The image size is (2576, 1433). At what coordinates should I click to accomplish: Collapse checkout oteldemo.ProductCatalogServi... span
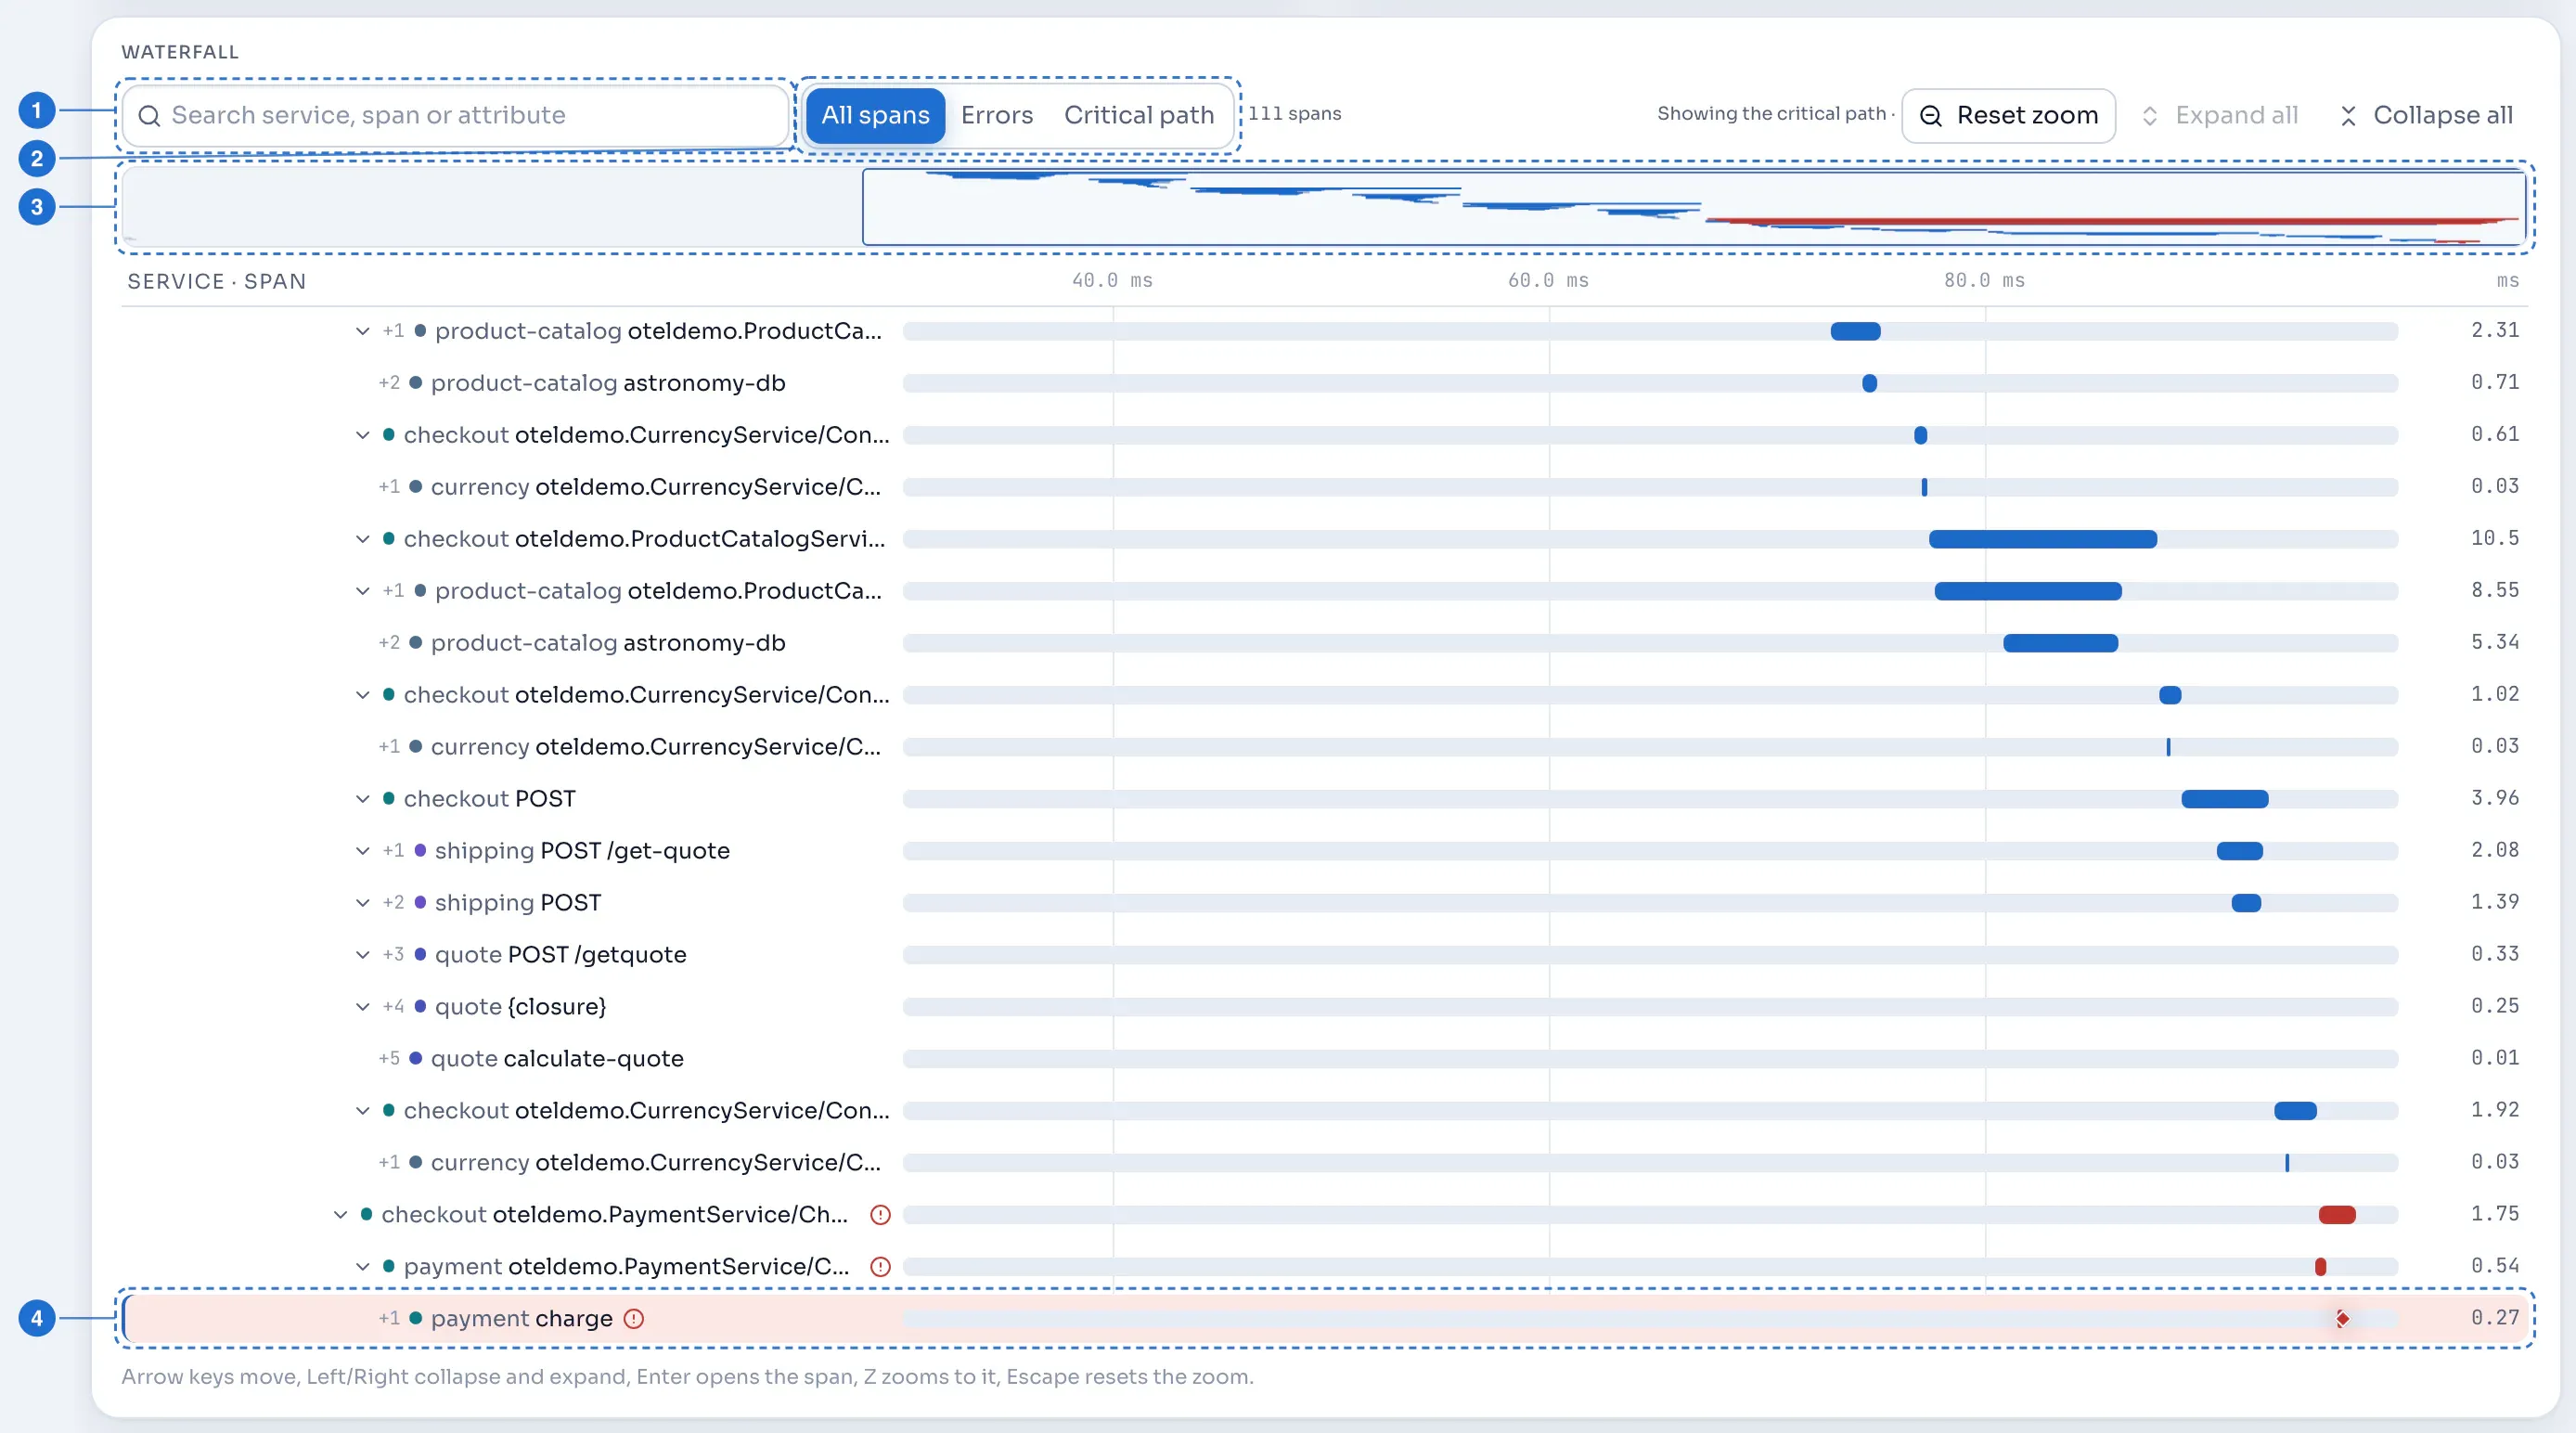[x=362, y=538]
